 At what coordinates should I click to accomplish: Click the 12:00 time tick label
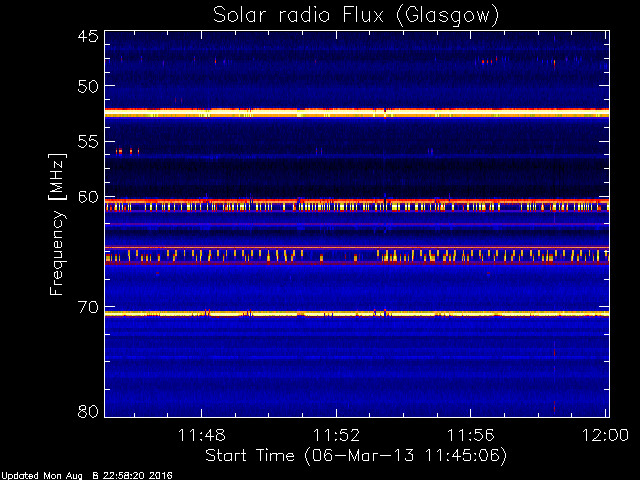coord(605,435)
